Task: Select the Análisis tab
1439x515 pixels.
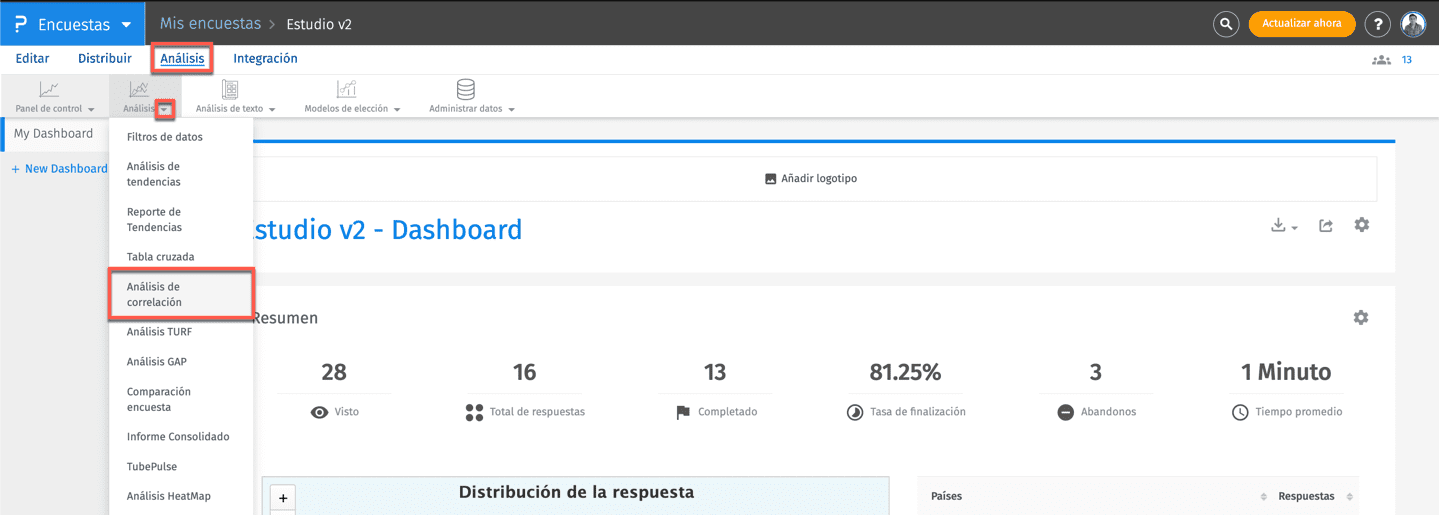Action: point(182,59)
